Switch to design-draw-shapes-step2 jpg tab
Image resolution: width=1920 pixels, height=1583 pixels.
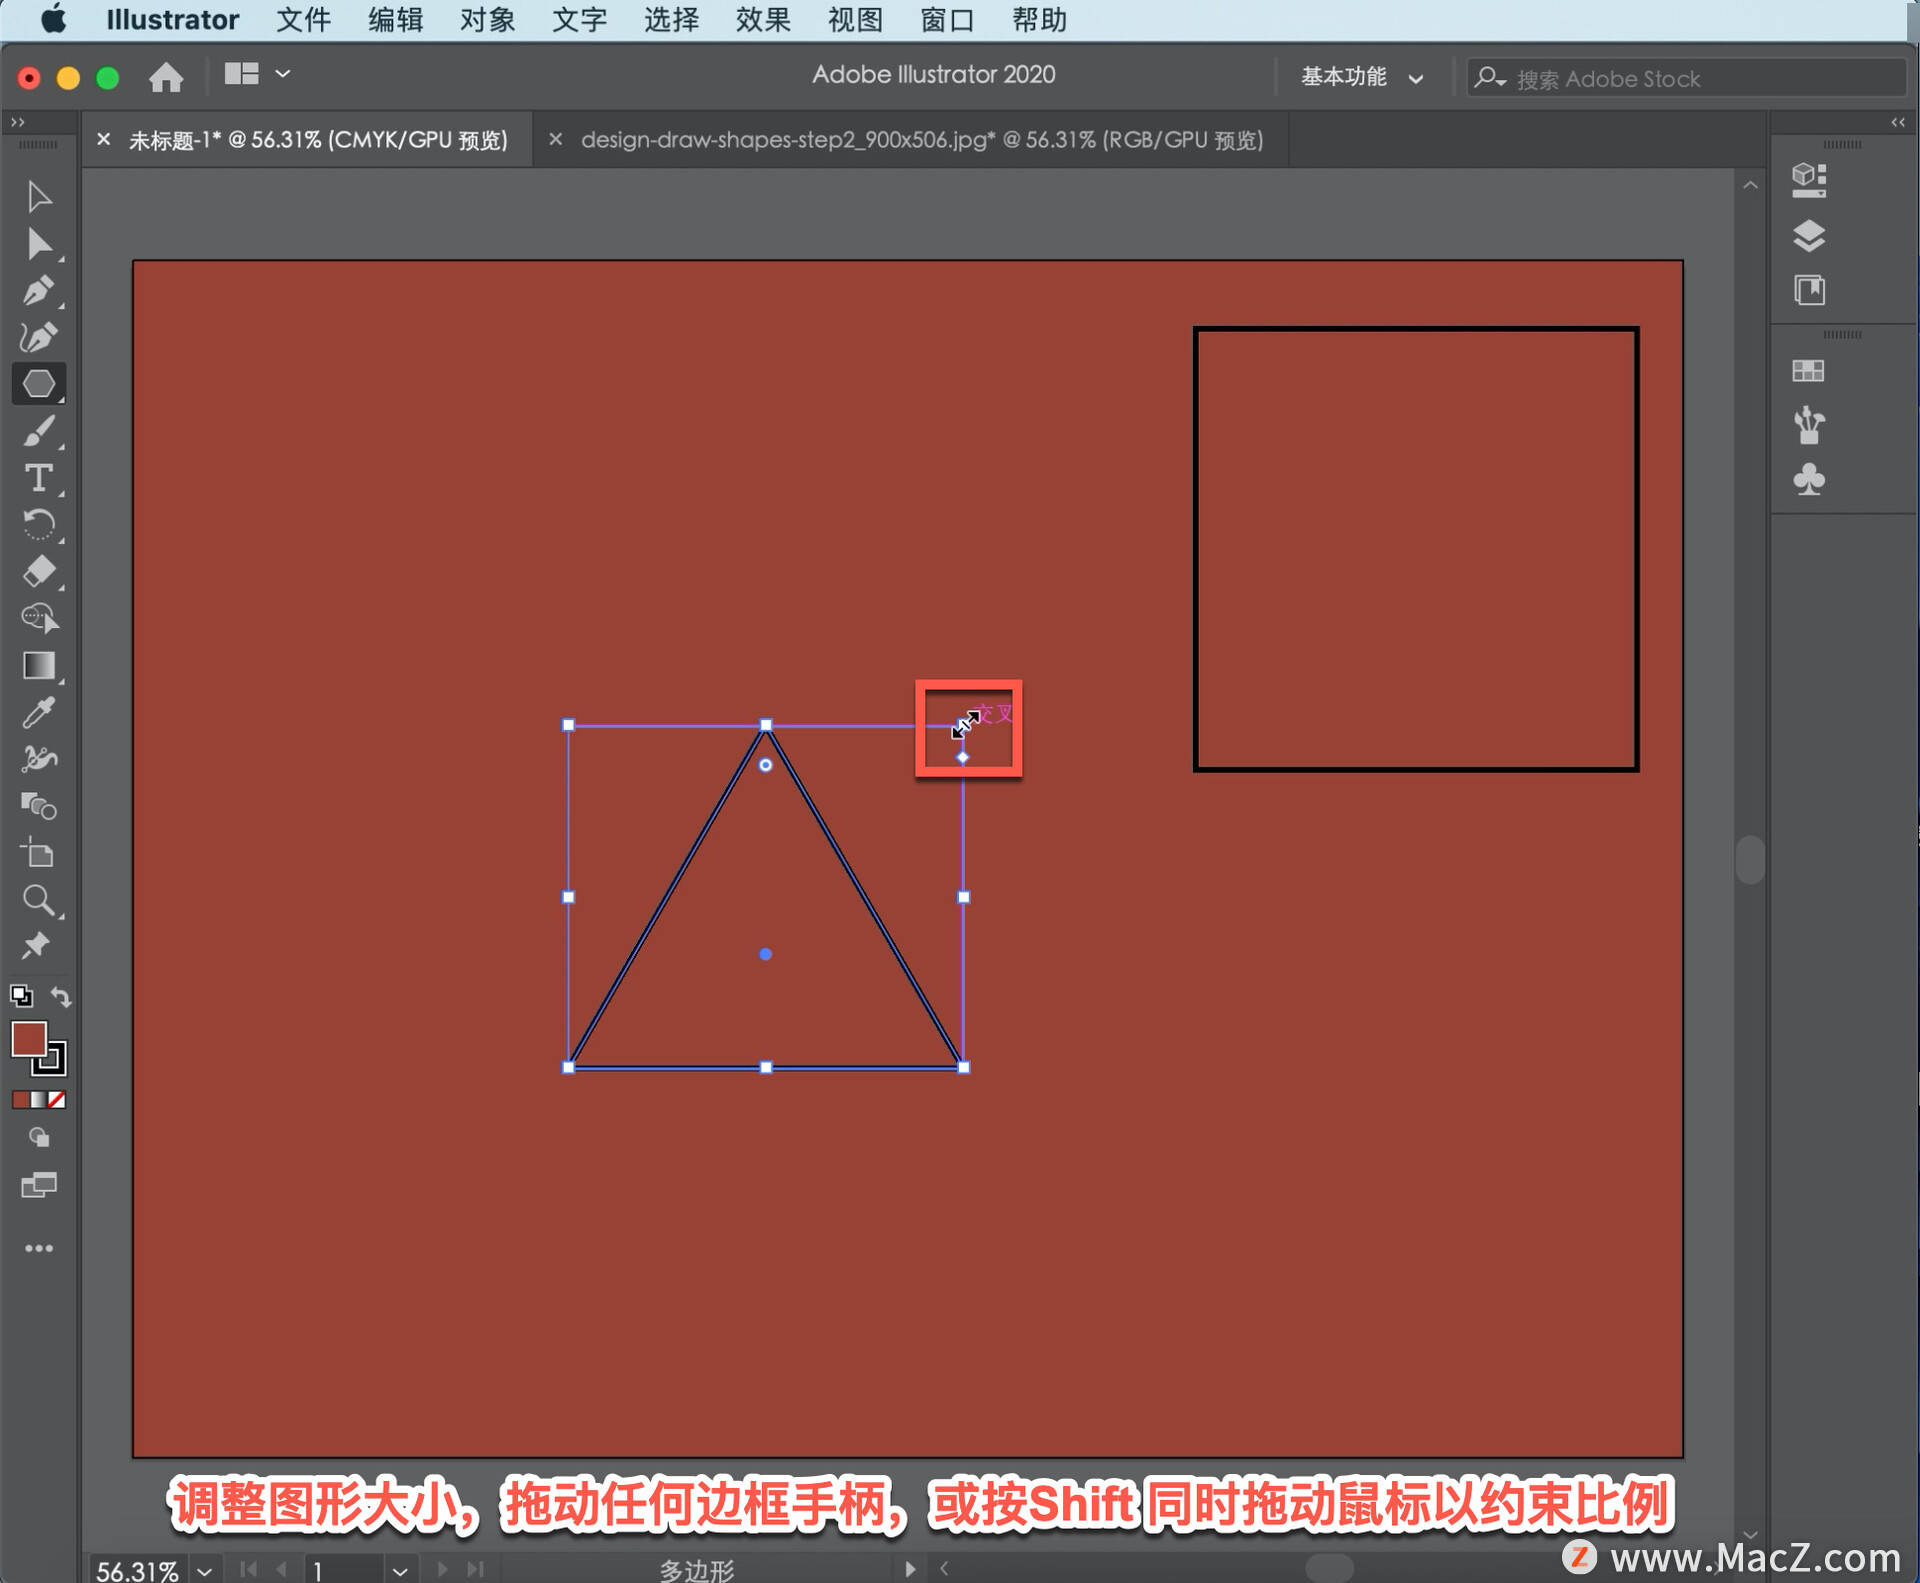(x=922, y=140)
